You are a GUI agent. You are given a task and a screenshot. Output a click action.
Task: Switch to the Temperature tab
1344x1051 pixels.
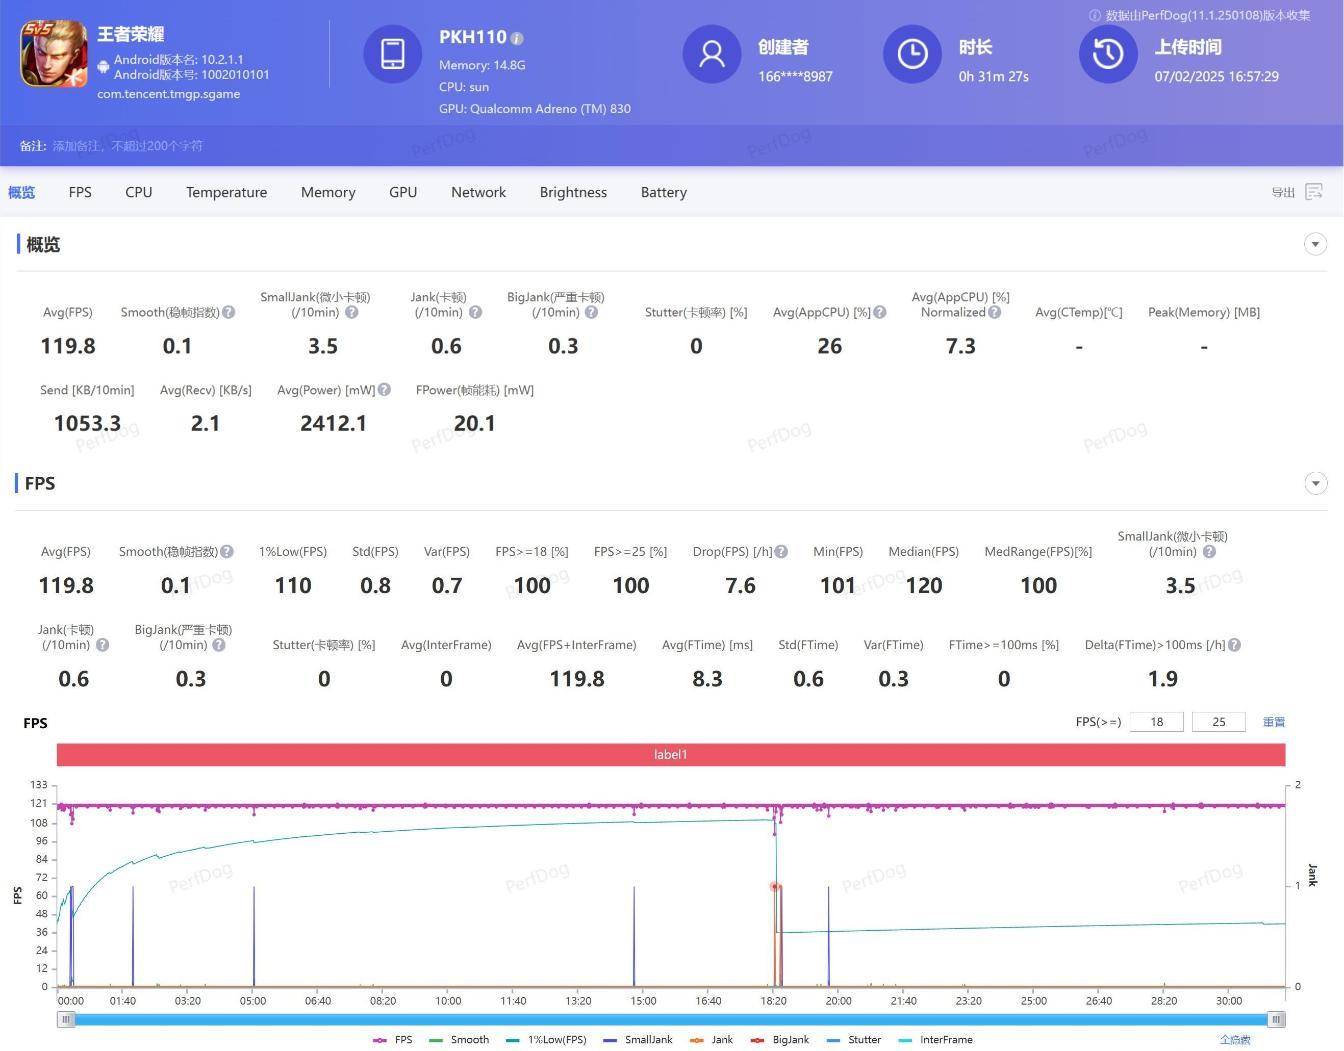(x=226, y=192)
